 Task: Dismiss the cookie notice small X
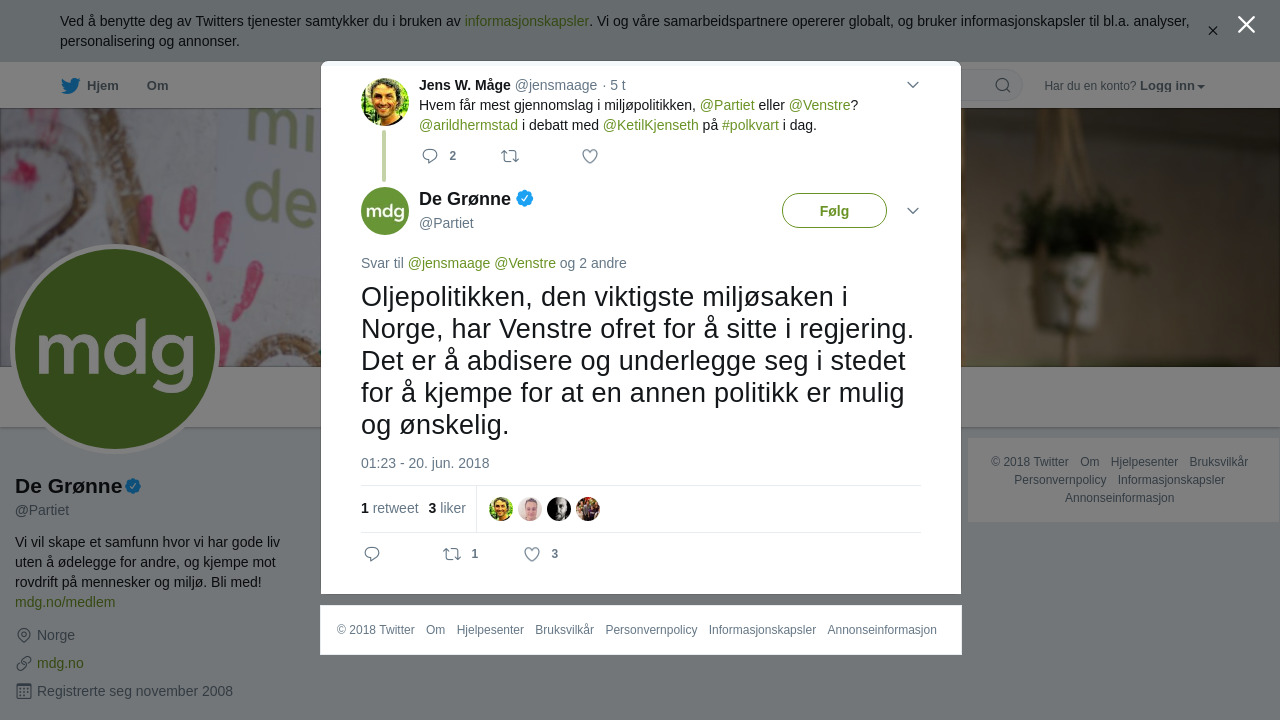(1212, 31)
